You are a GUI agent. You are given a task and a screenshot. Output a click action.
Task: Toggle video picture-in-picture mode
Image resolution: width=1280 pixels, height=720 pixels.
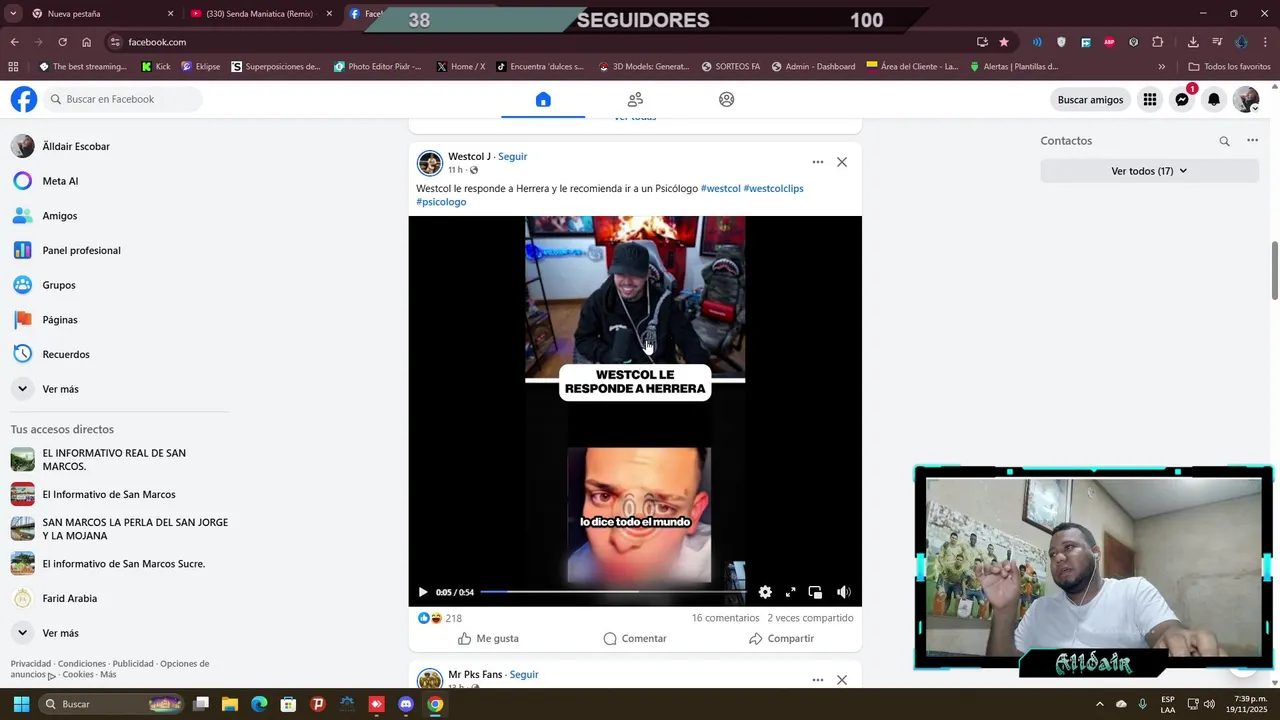[x=815, y=592]
